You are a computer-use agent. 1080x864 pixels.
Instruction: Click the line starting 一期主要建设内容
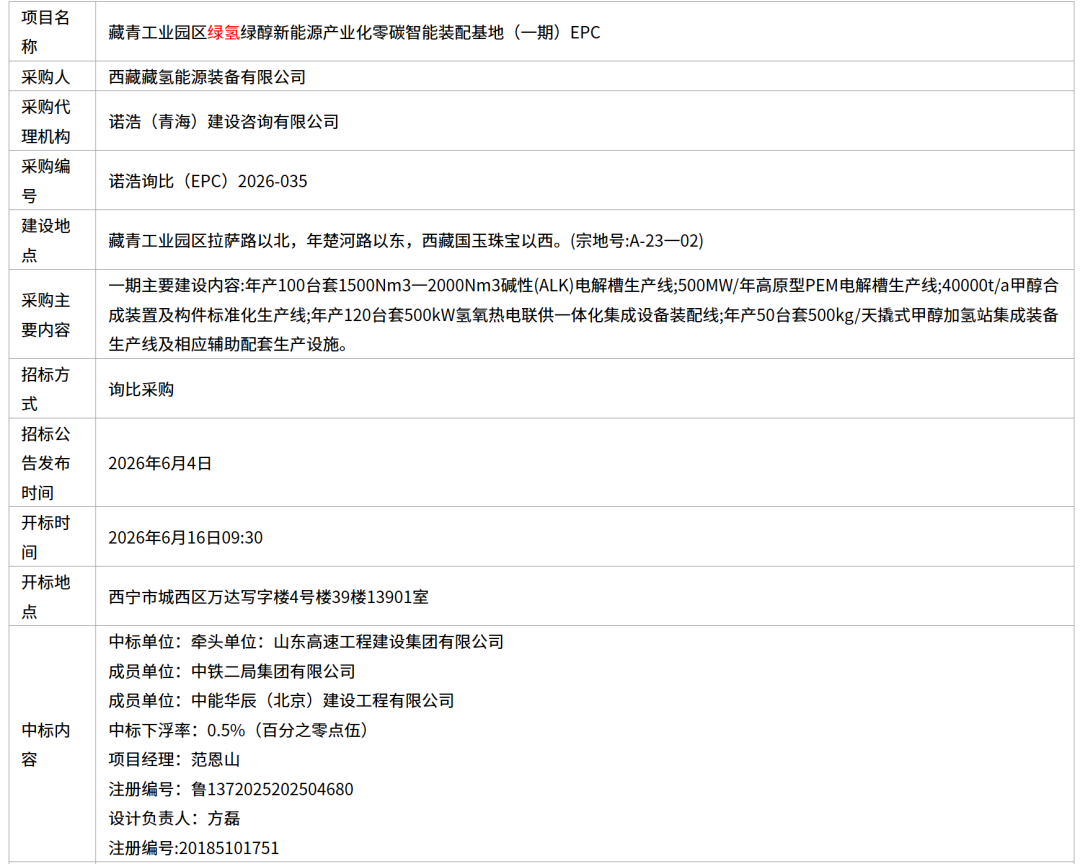[x=583, y=285]
